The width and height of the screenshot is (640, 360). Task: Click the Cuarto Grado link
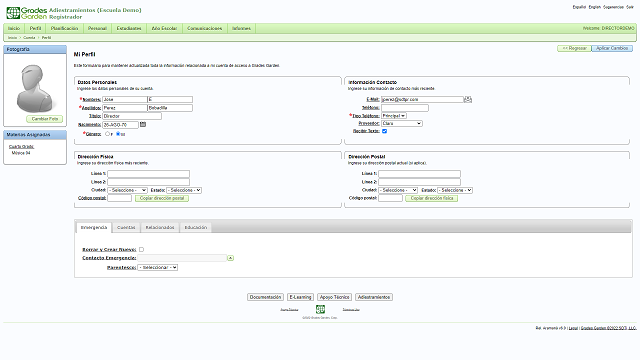click(x=21, y=147)
